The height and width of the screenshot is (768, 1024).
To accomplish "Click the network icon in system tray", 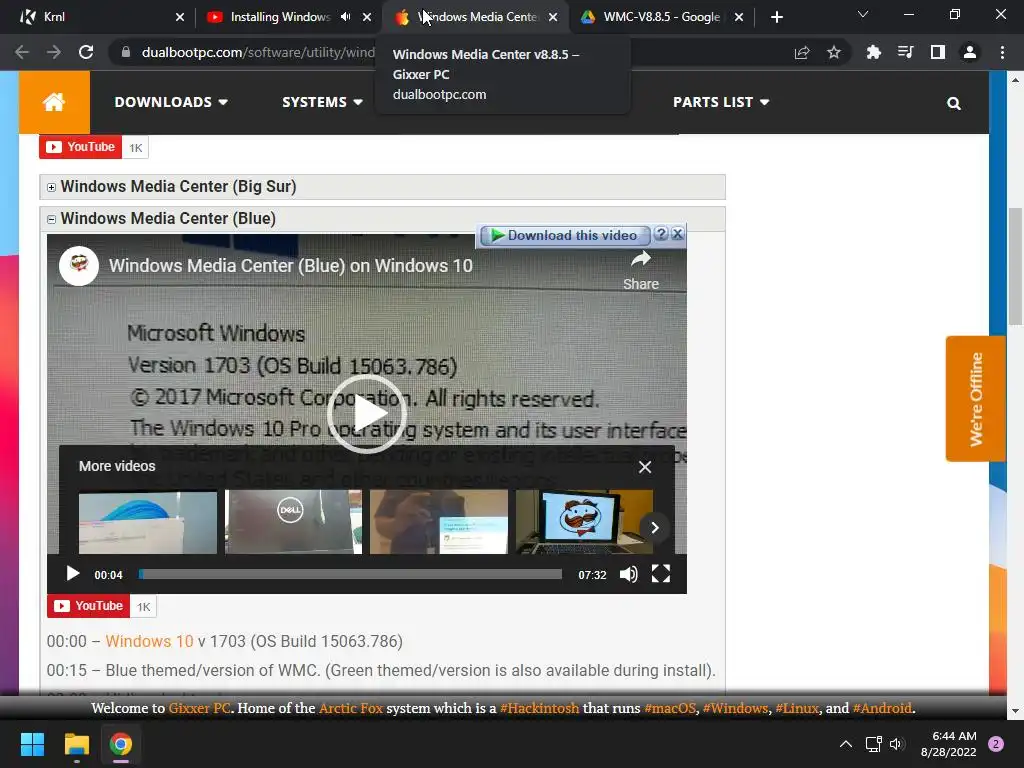I will (x=873, y=744).
